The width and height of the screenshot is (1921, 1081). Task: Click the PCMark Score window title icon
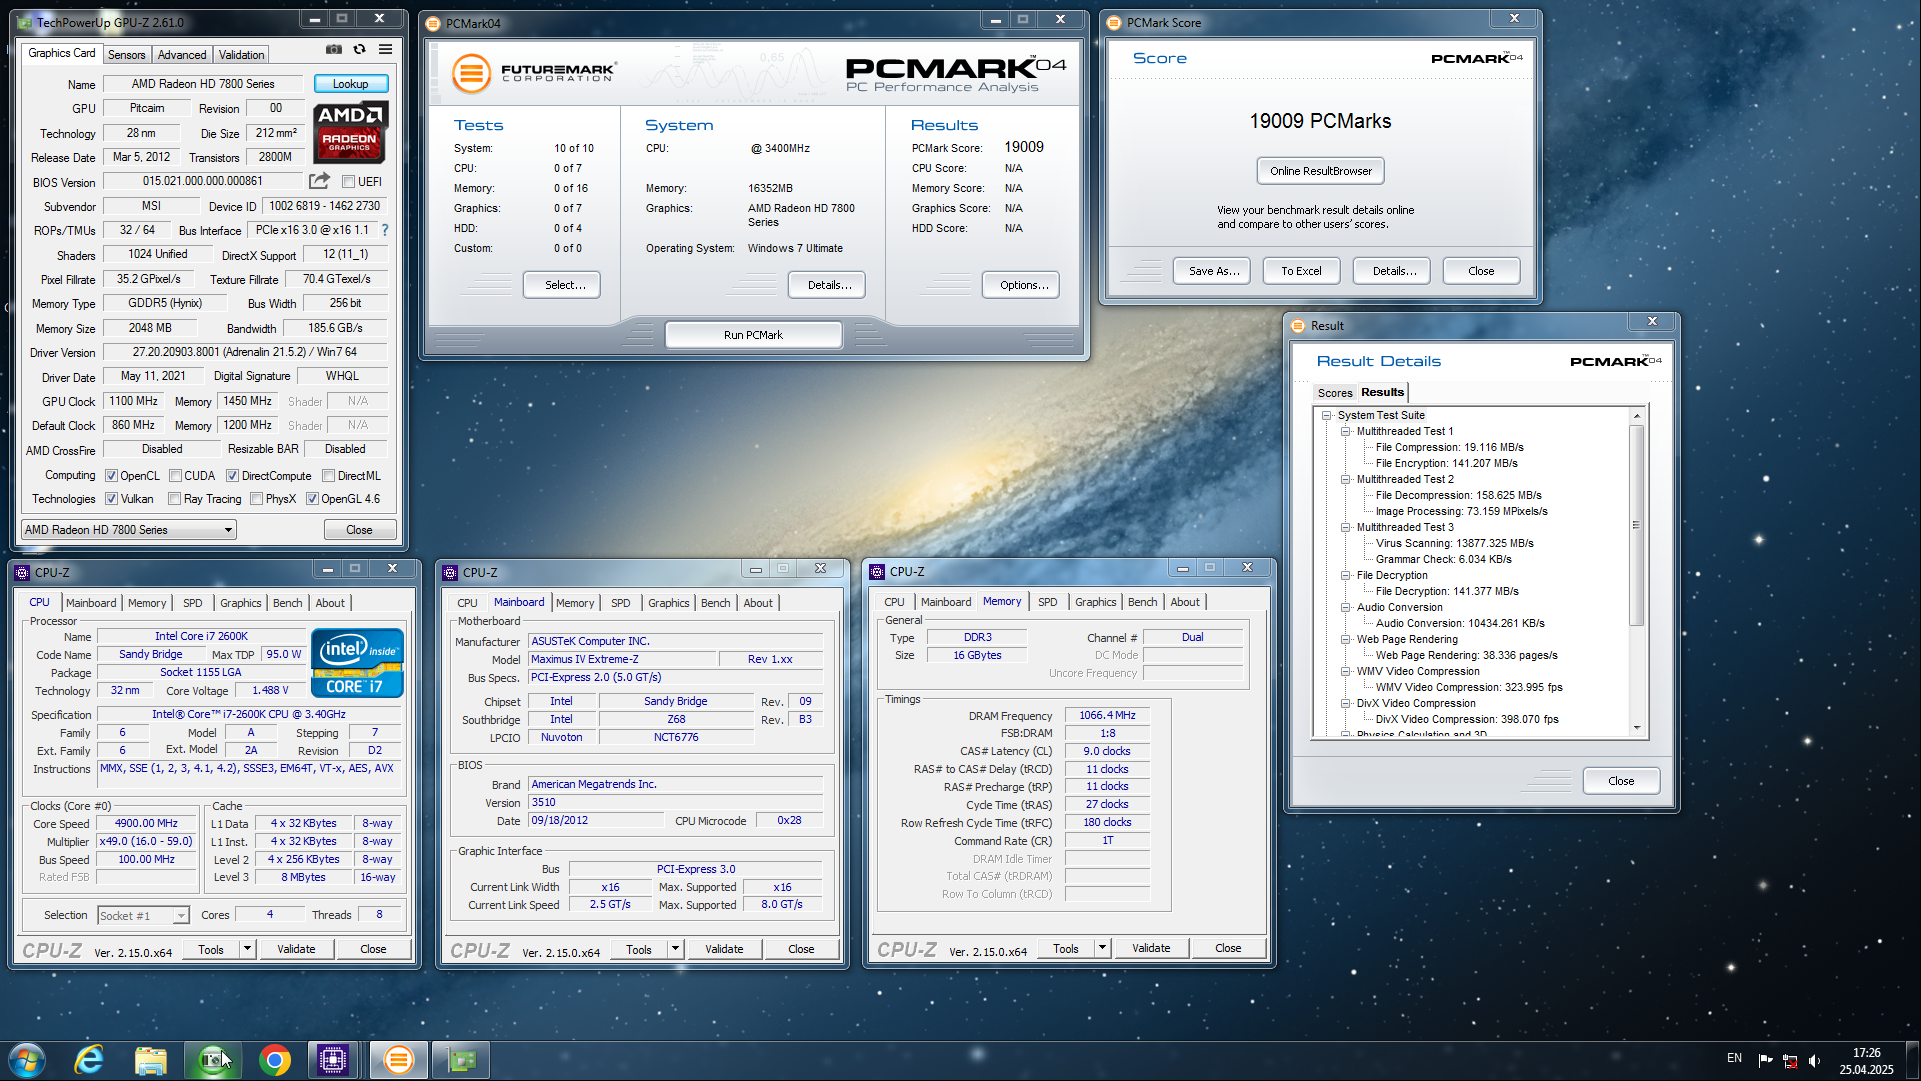[1114, 22]
